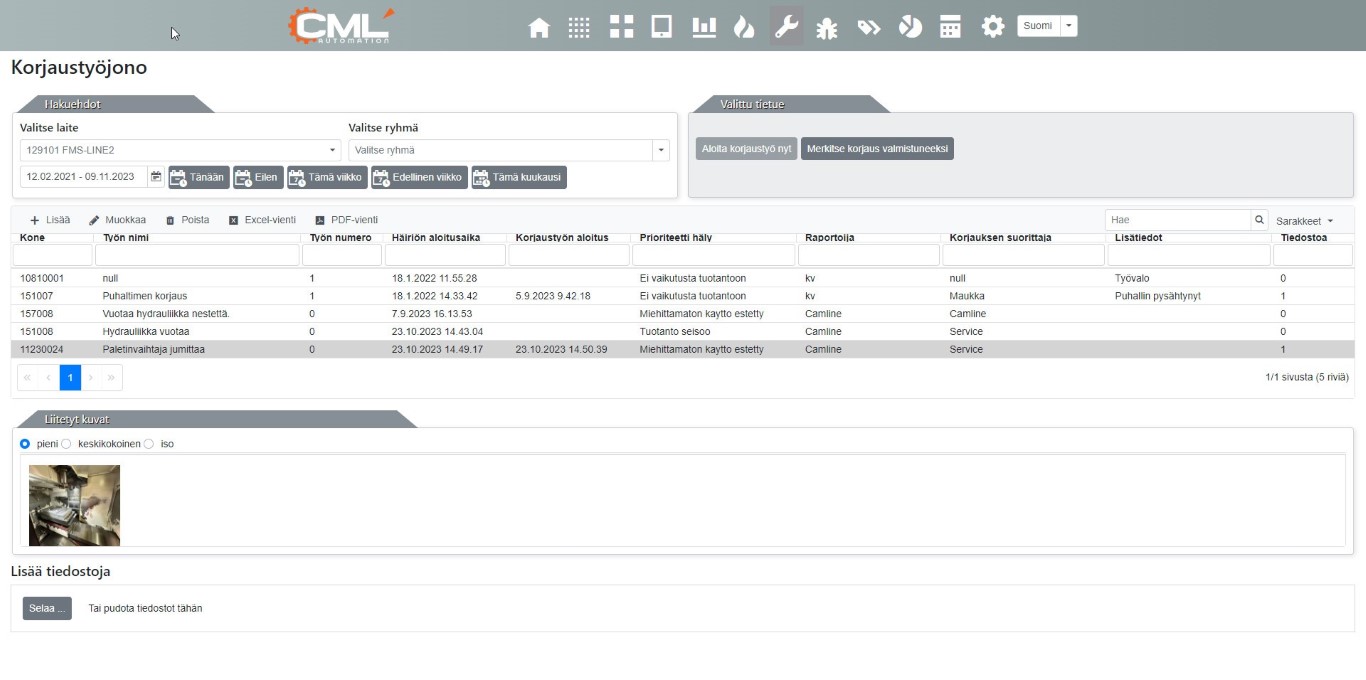The height and width of the screenshot is (680, 1366).
Task: Open the bar chart reports icon
Action: click(704, 27)
